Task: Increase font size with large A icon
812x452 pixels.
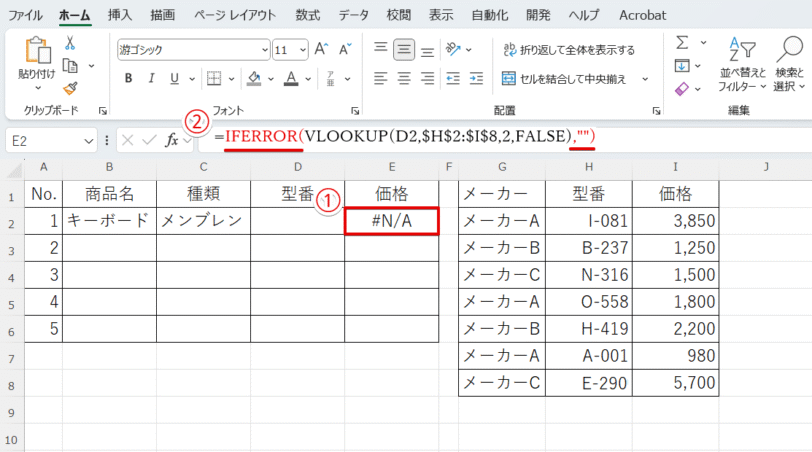Action: [322, 49]
